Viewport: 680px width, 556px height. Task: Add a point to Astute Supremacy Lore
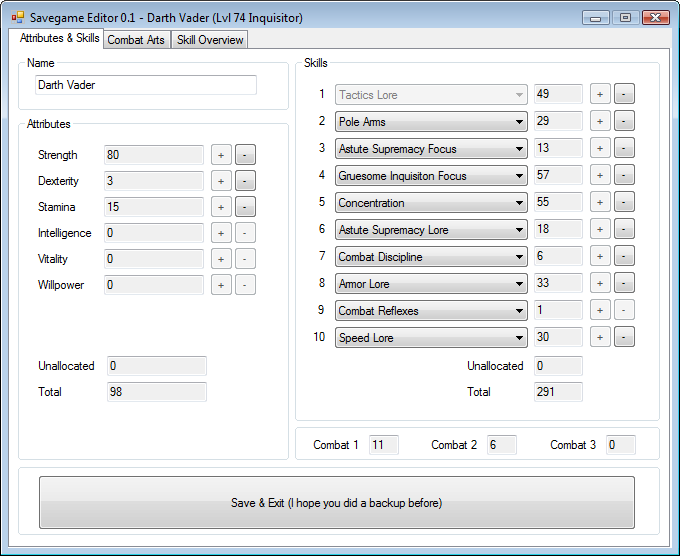[x=600, y=229]
